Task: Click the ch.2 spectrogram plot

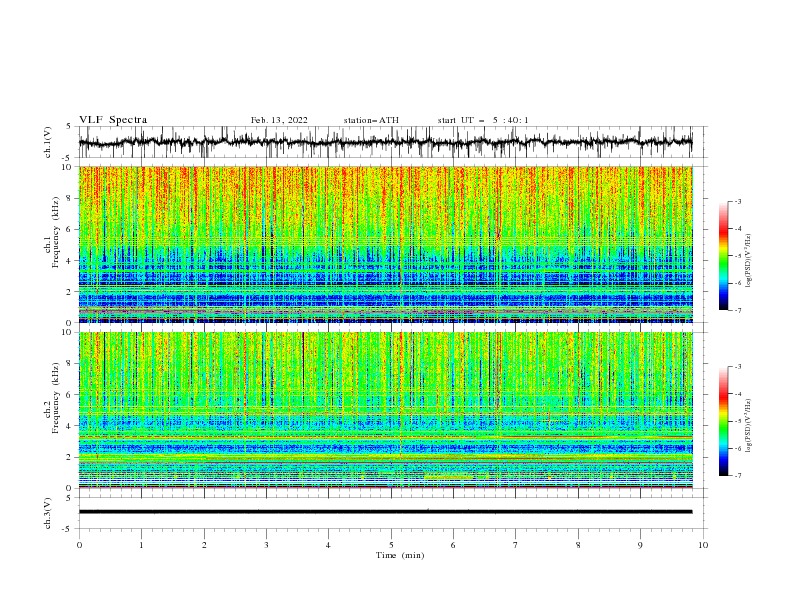Action: click(x=385, y=410)
